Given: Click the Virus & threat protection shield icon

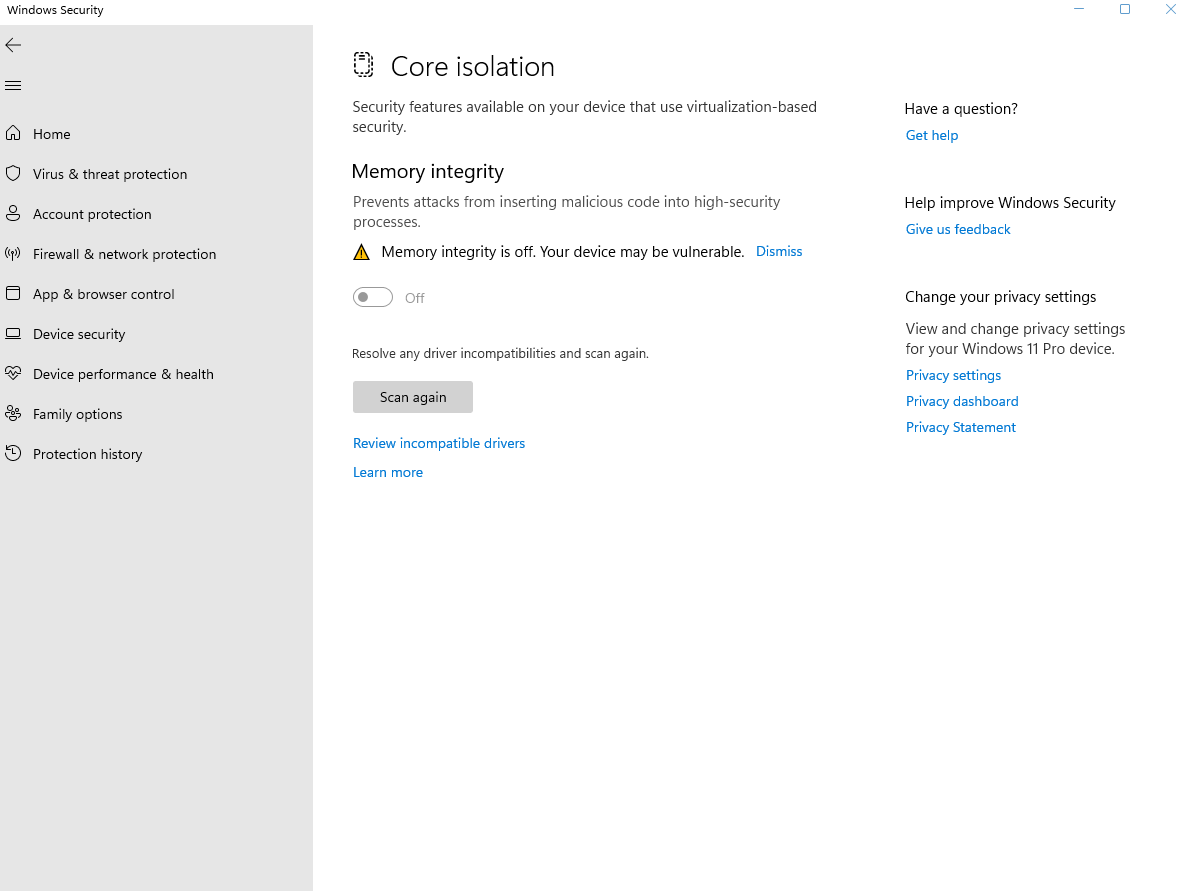Looking at the screenshot, I should [x=13, y=174].
